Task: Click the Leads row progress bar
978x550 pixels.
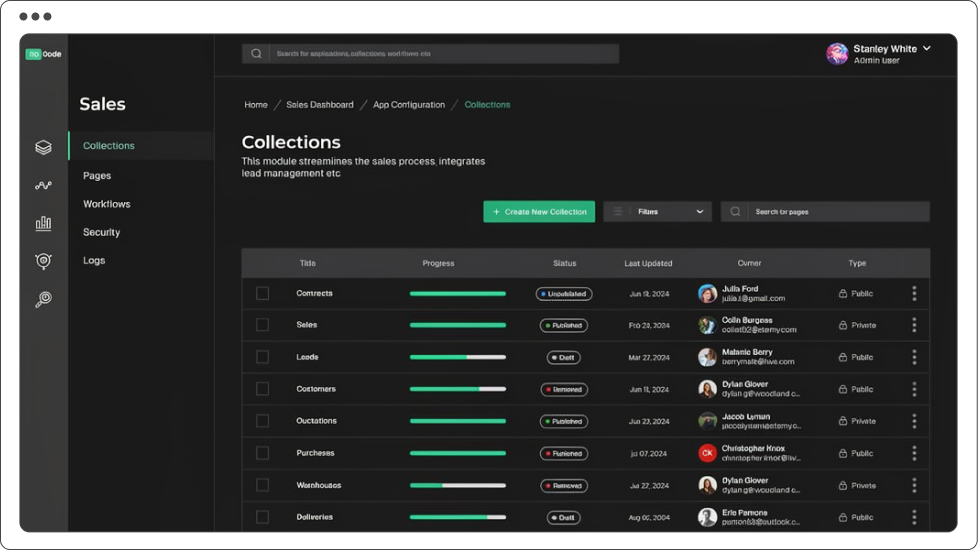Action: pos(458,357)
